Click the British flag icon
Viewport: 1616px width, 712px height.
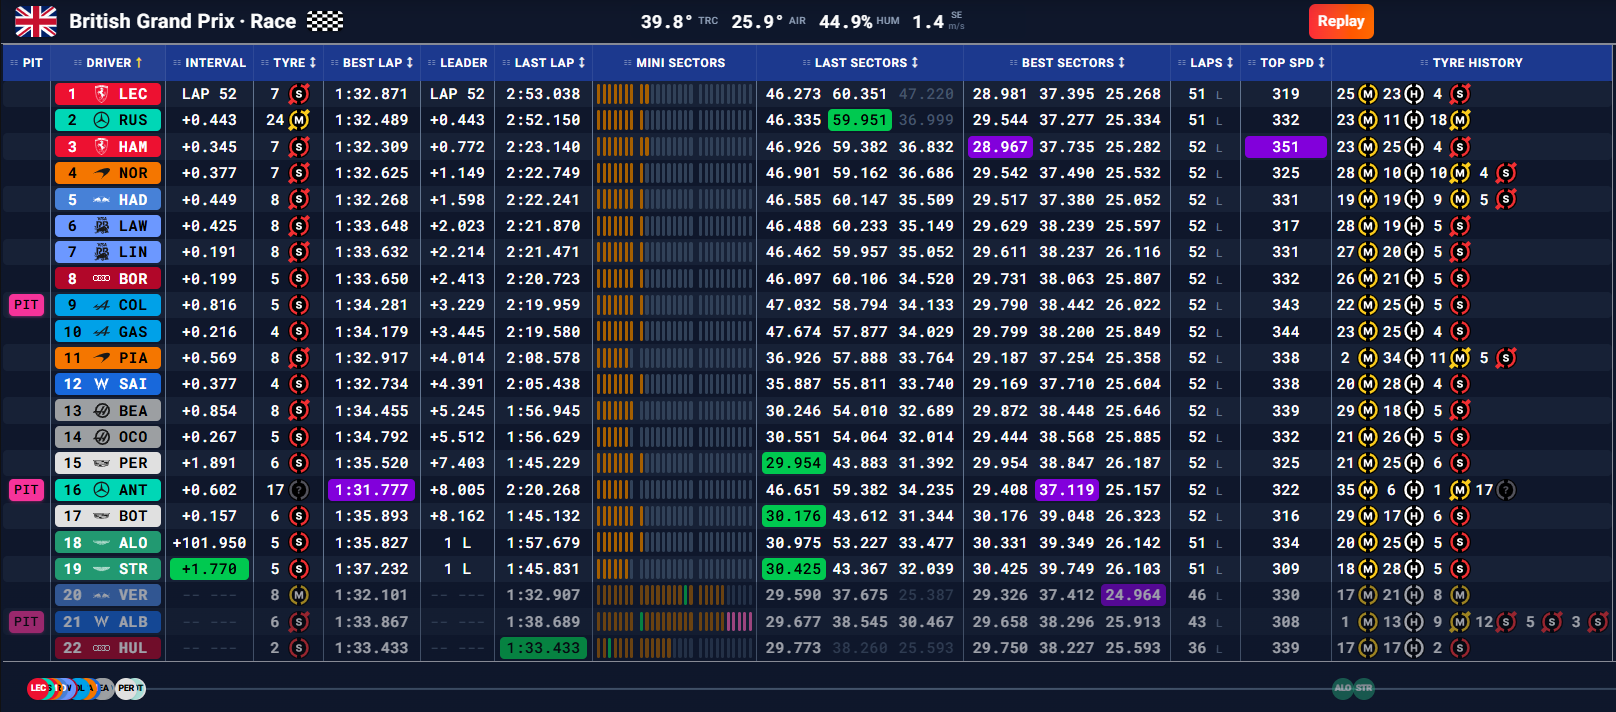click(x=36, y=21)
